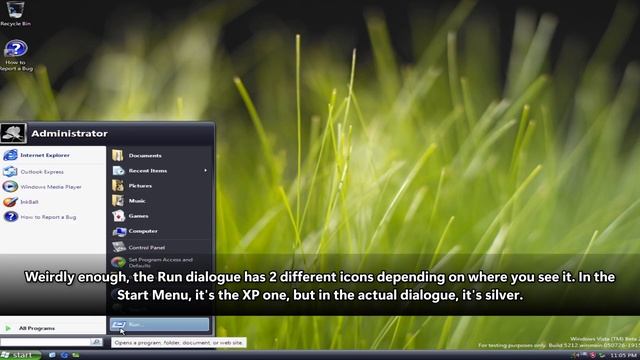The width and height of the screenshot is (640, 360).
Task: Expand the Recent Items submenu arrow
Action: (205, 171)
